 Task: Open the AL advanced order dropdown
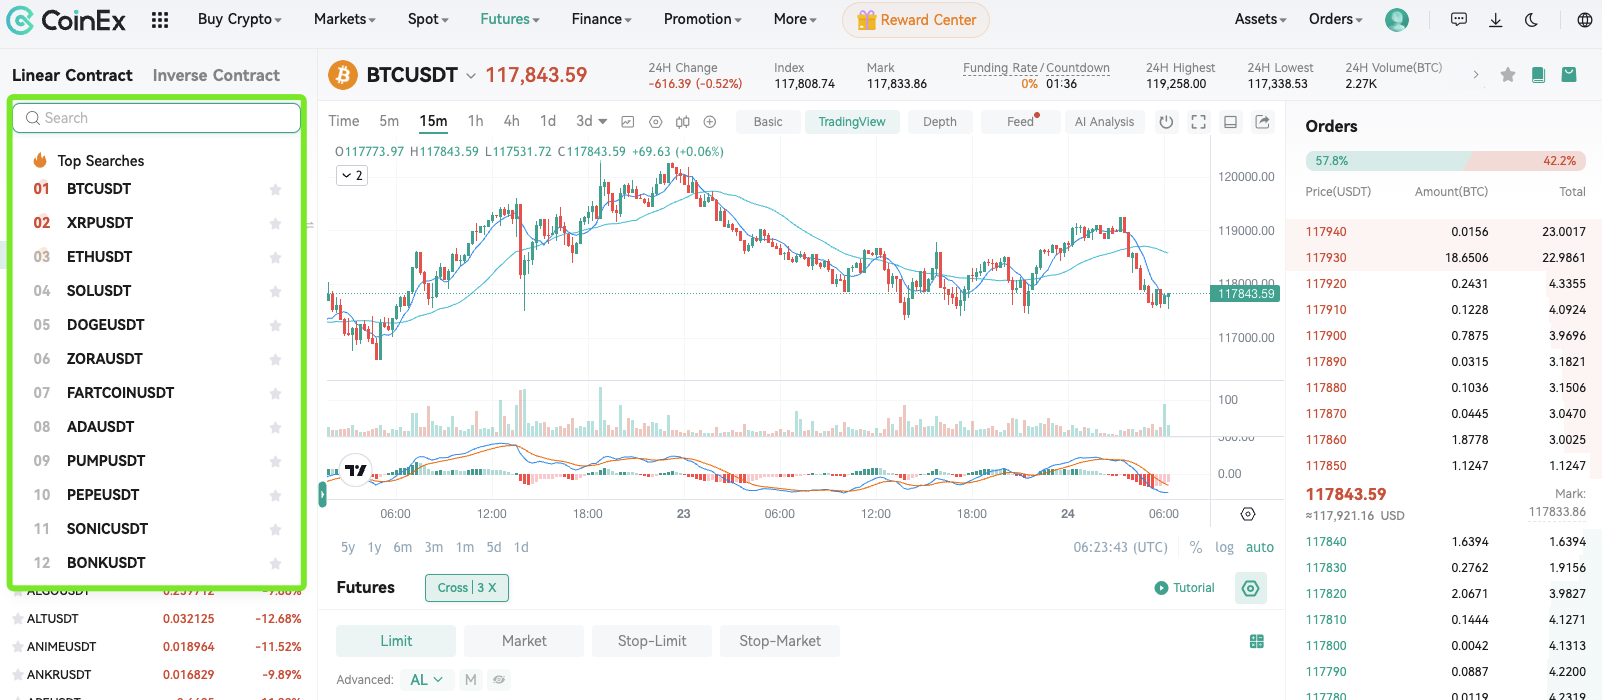pyautogui.click(x=427, y=680)
